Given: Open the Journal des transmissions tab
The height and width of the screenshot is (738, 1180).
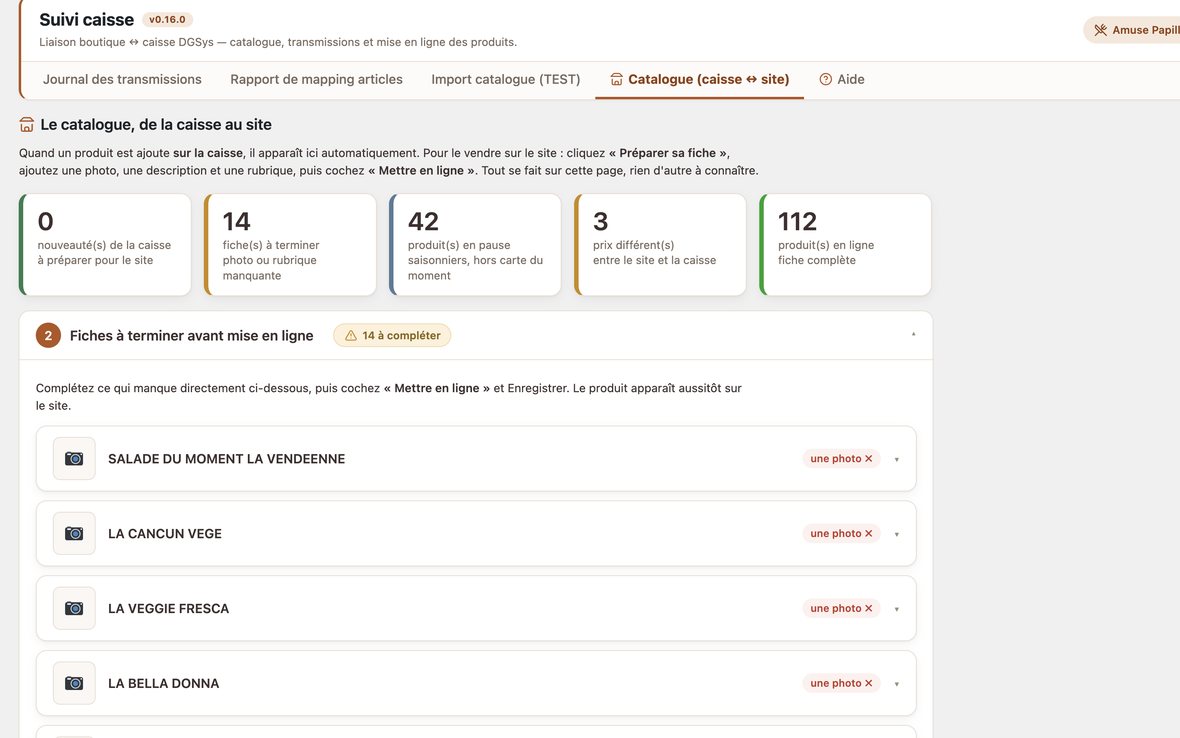Looking at the screenshot, I should tap(122, 79).
